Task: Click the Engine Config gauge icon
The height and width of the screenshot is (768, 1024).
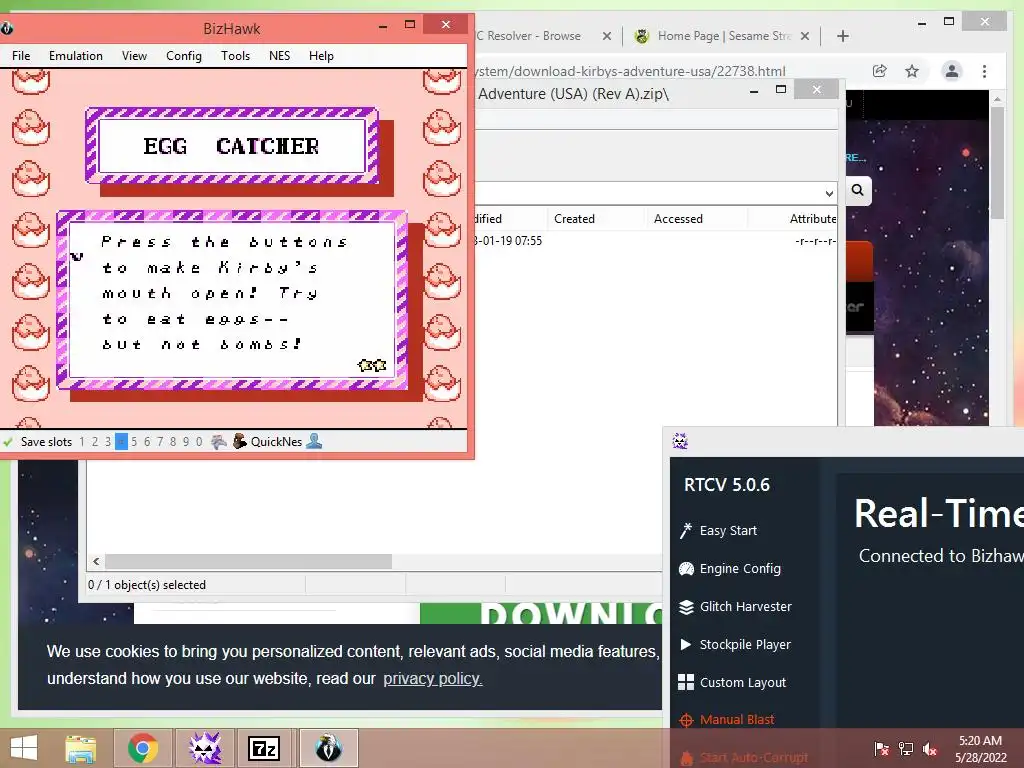Action: coord(686,569)
